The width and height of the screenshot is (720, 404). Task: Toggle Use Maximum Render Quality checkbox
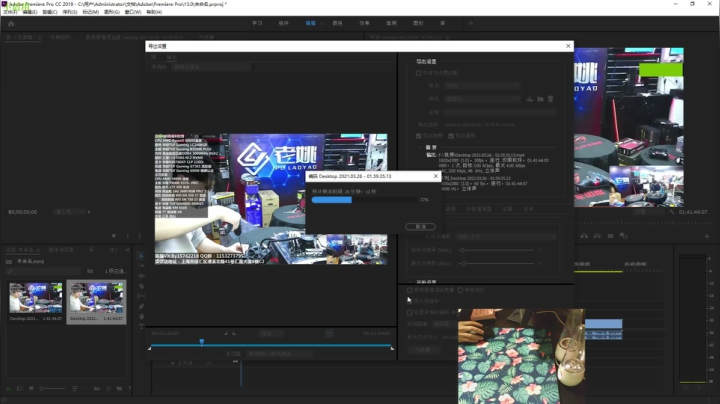coord(410,290)
